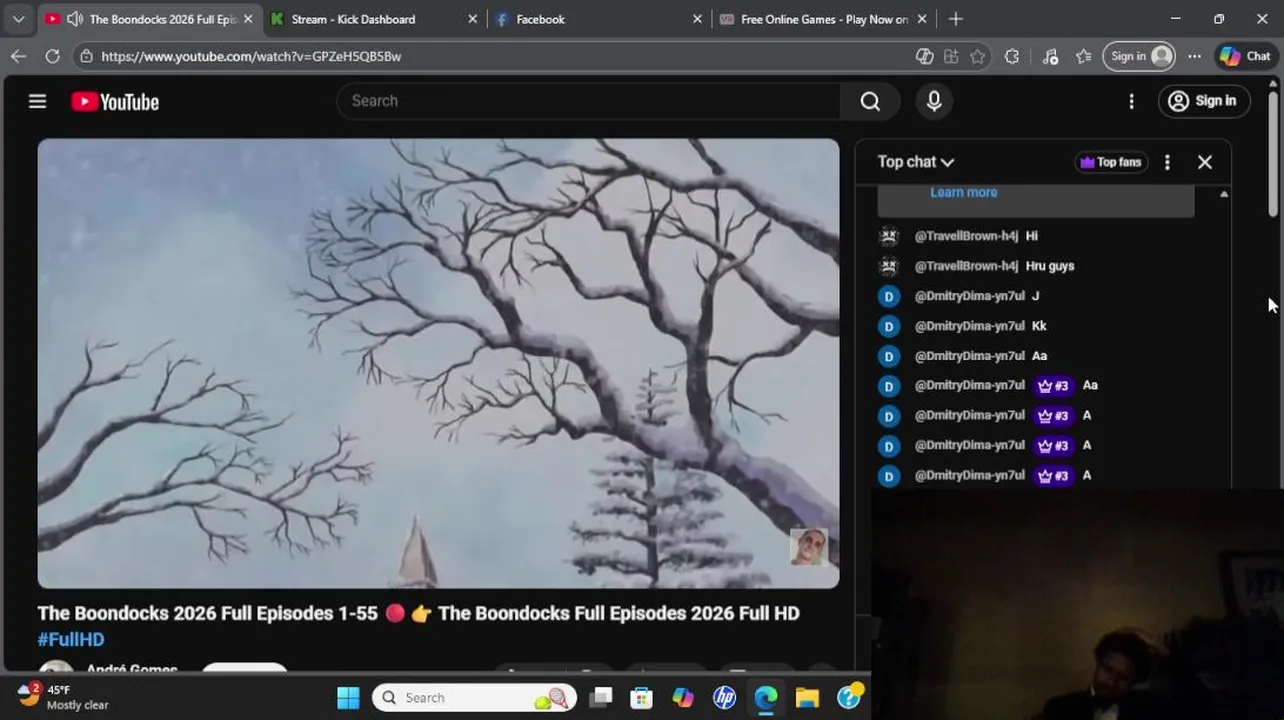Go to the YouTube home logo
This screenshot has width=1284, height=720.
(115, 102)
